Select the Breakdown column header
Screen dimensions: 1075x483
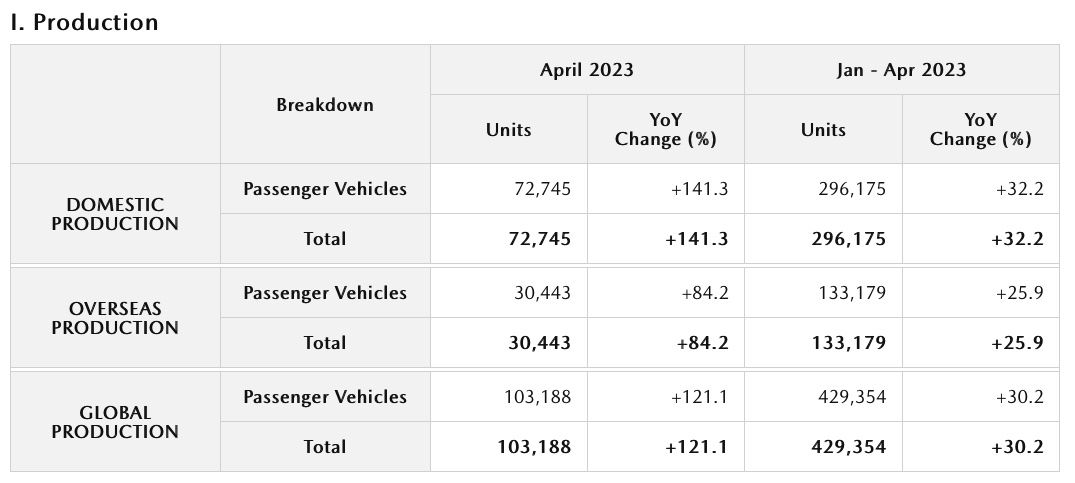325,105
